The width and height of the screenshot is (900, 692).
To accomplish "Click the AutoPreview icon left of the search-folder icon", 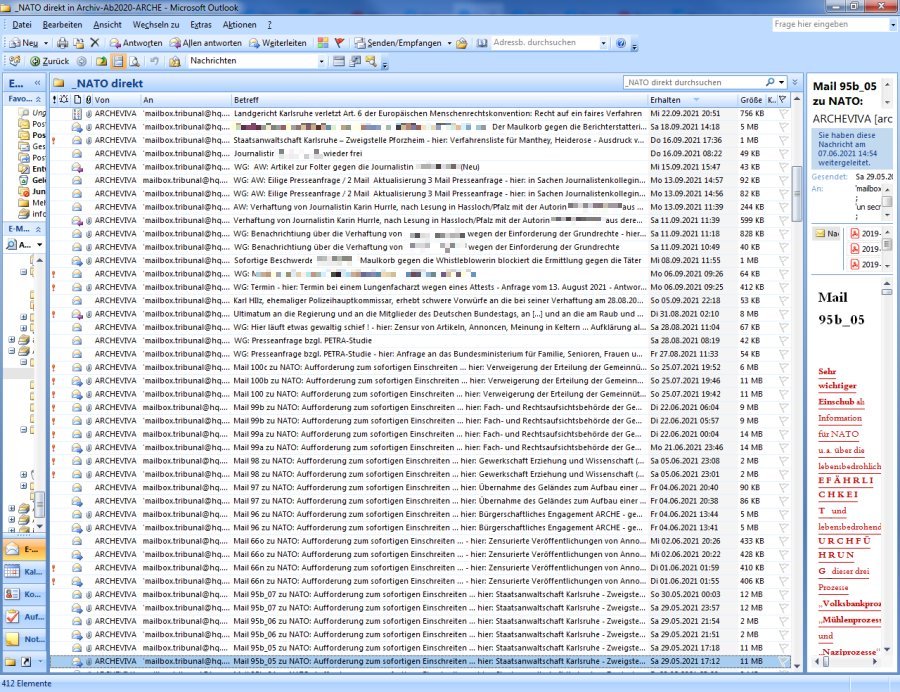I will click(x=355, y=61).
